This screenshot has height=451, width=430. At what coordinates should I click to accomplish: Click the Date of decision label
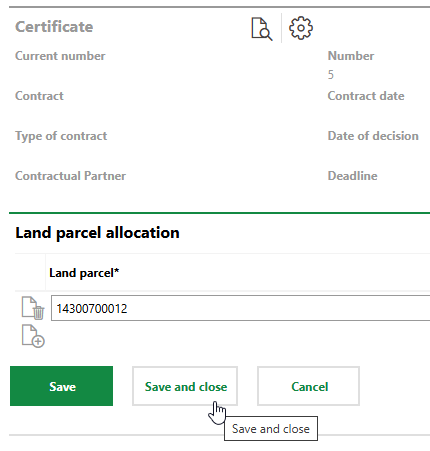[x=373, y=136]
